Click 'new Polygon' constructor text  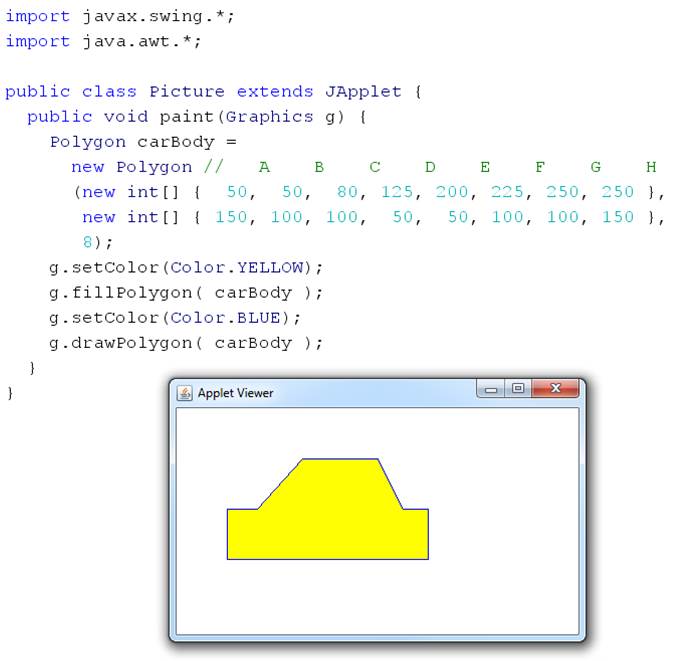[132, 167]
